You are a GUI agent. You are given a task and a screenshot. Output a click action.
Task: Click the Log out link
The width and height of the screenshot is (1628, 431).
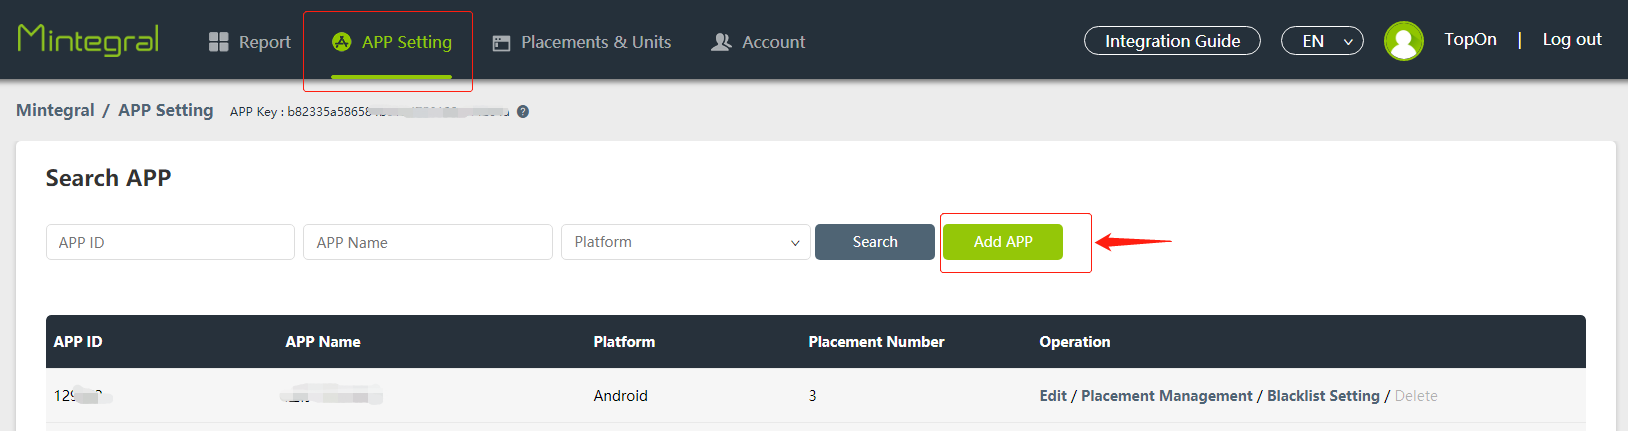[x=1572, y=40]
